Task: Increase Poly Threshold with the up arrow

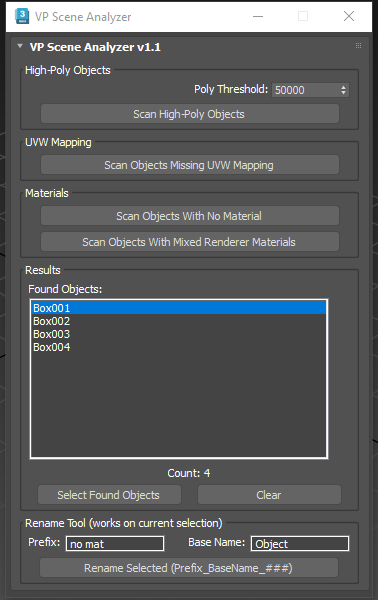Action: click(x=343, y=87)
